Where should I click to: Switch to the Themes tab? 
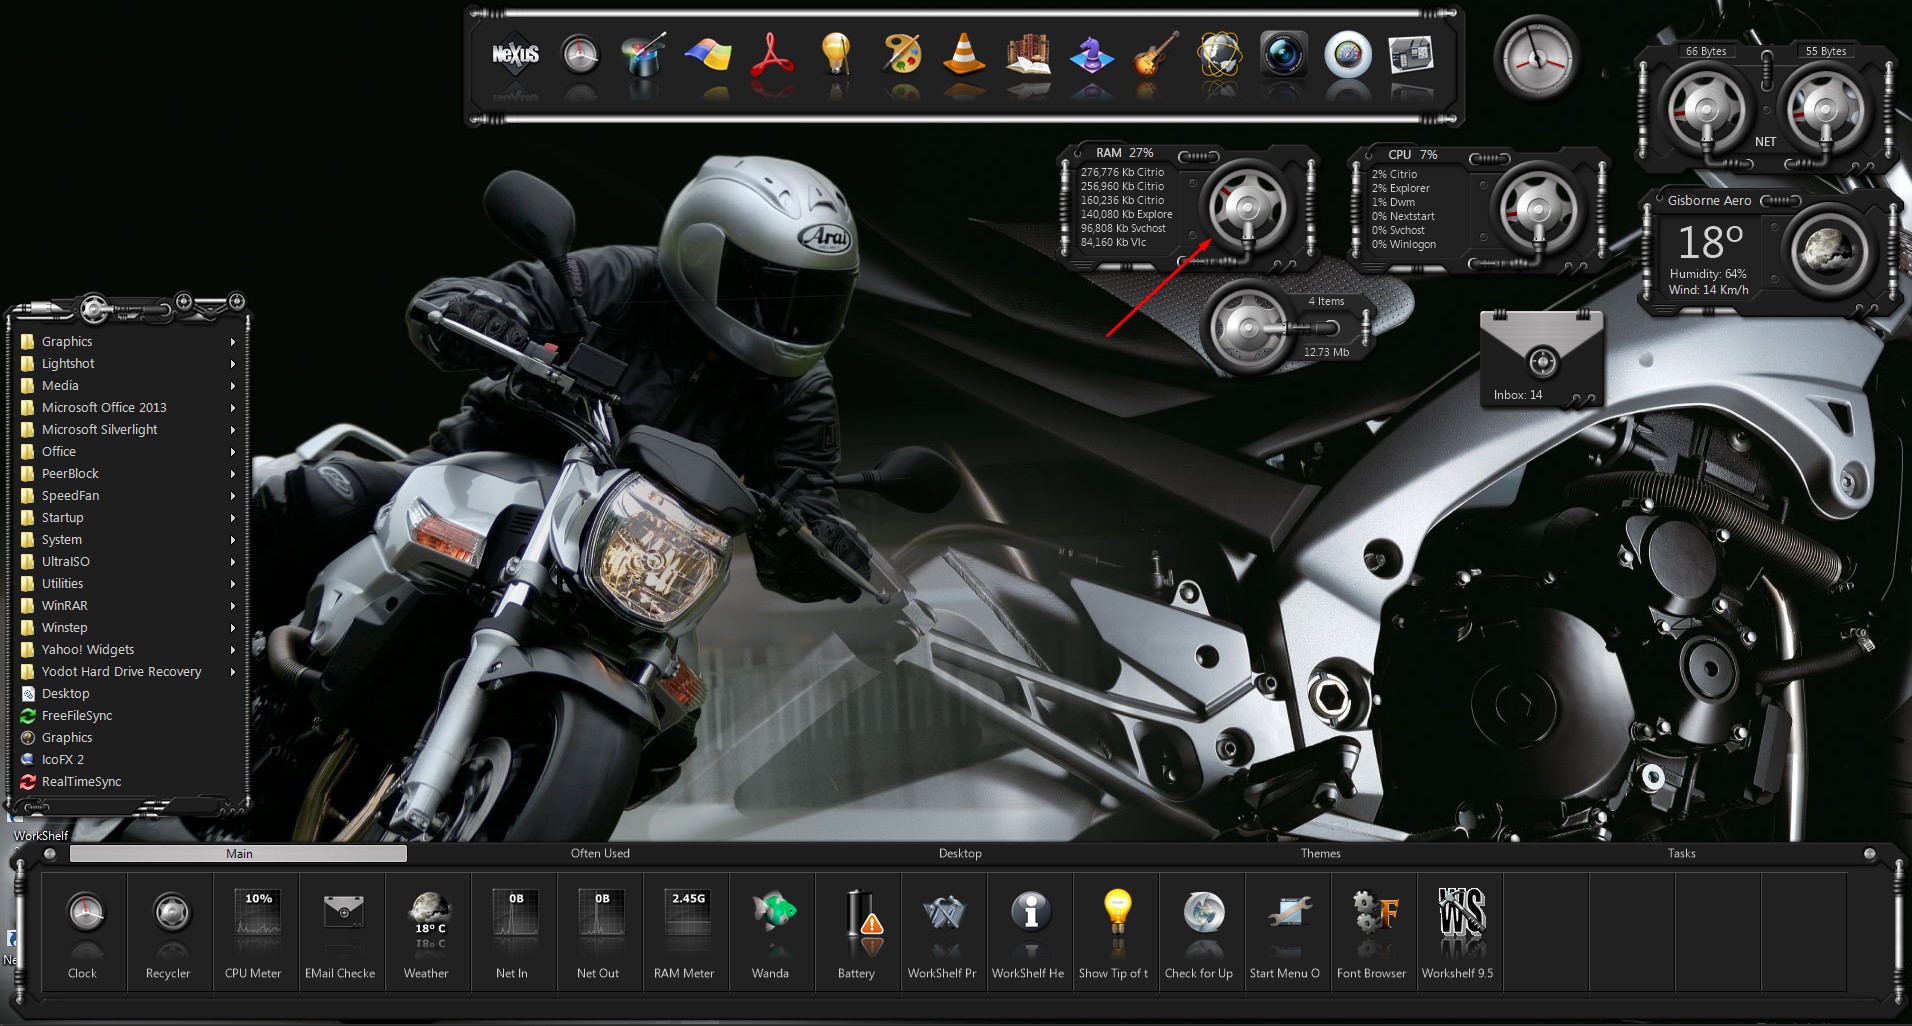tap(1320, 854)
